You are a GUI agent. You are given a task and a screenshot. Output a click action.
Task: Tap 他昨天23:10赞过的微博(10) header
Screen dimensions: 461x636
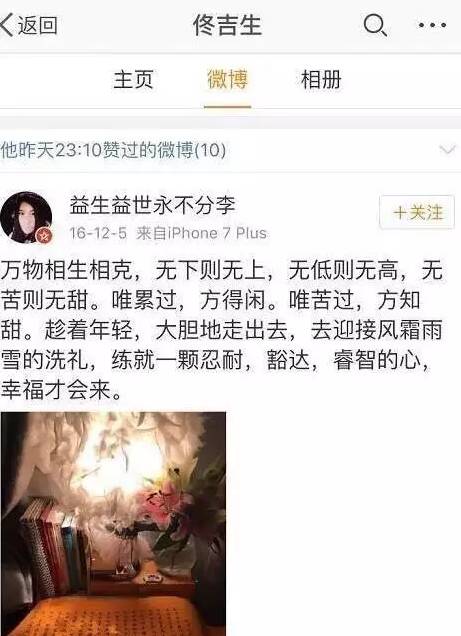113,150
